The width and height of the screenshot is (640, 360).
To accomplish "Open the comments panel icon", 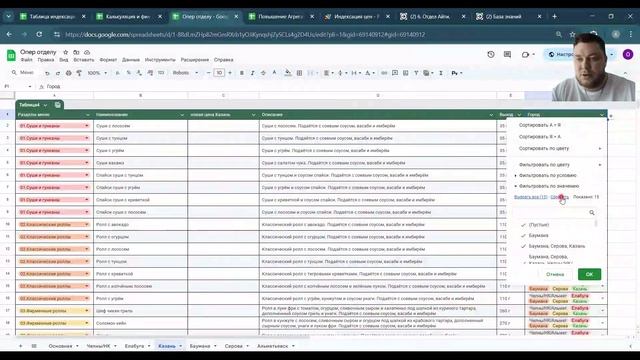I will [507, 54].
